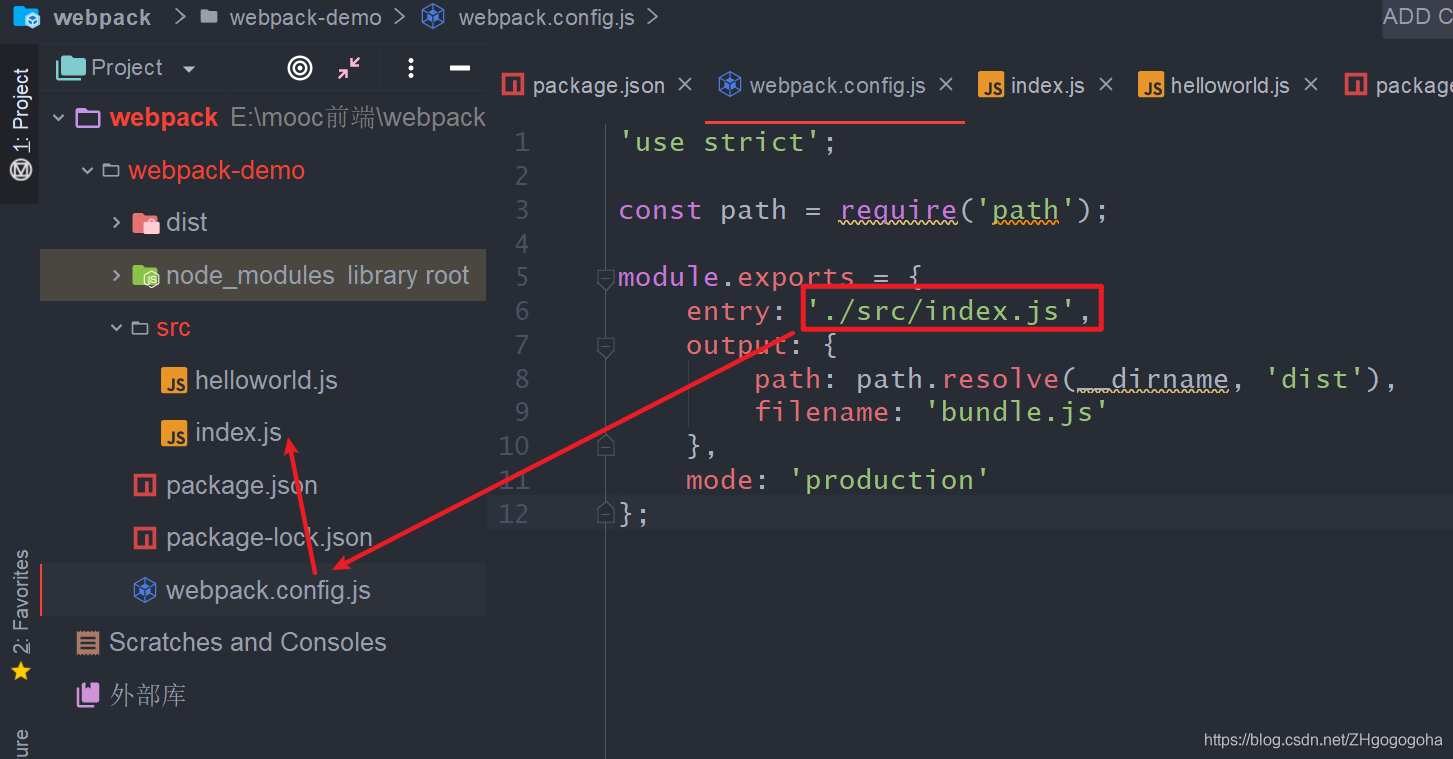The width and height of the screenshot is (1453, 759).
Task: Click the star icon in Favorites strip
Action: tap(21, 672)
